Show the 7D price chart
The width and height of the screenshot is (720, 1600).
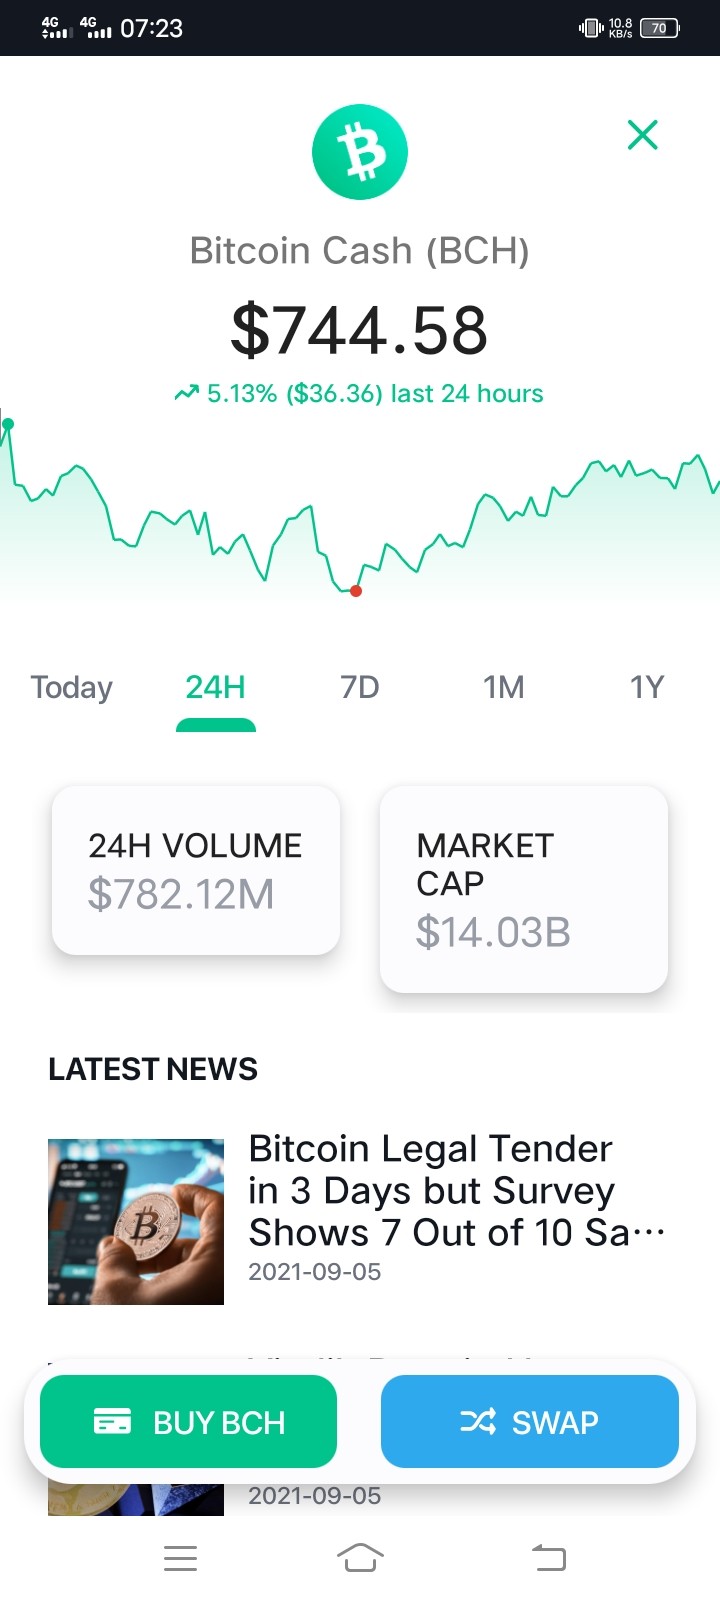pos(360,688)
